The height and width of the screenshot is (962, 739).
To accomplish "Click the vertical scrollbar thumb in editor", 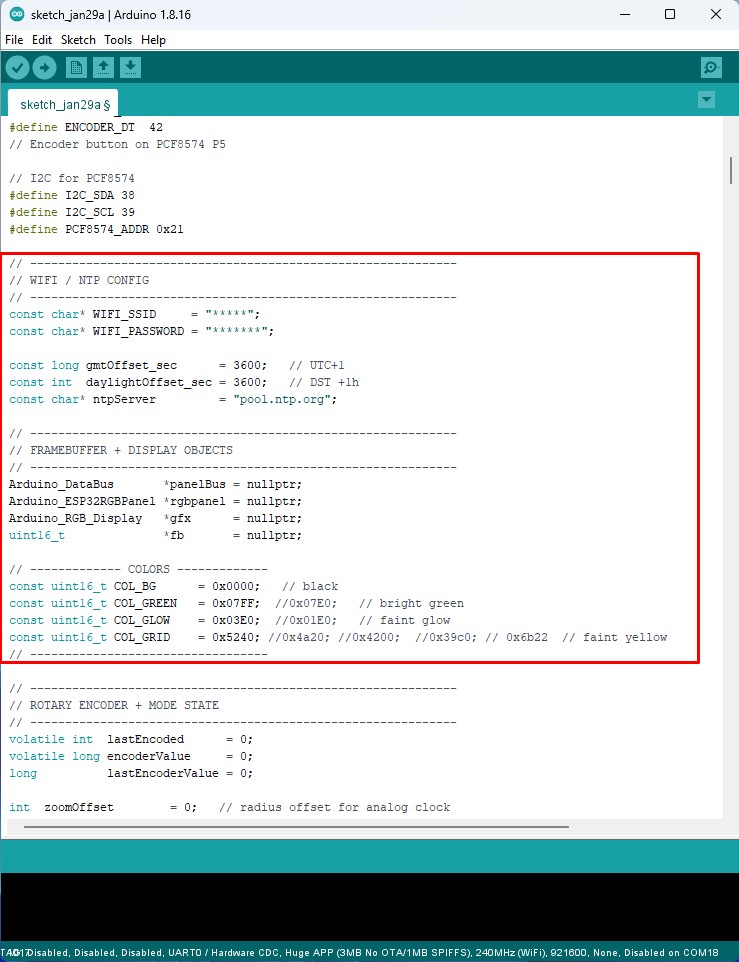I will click(x=731, y=170).
